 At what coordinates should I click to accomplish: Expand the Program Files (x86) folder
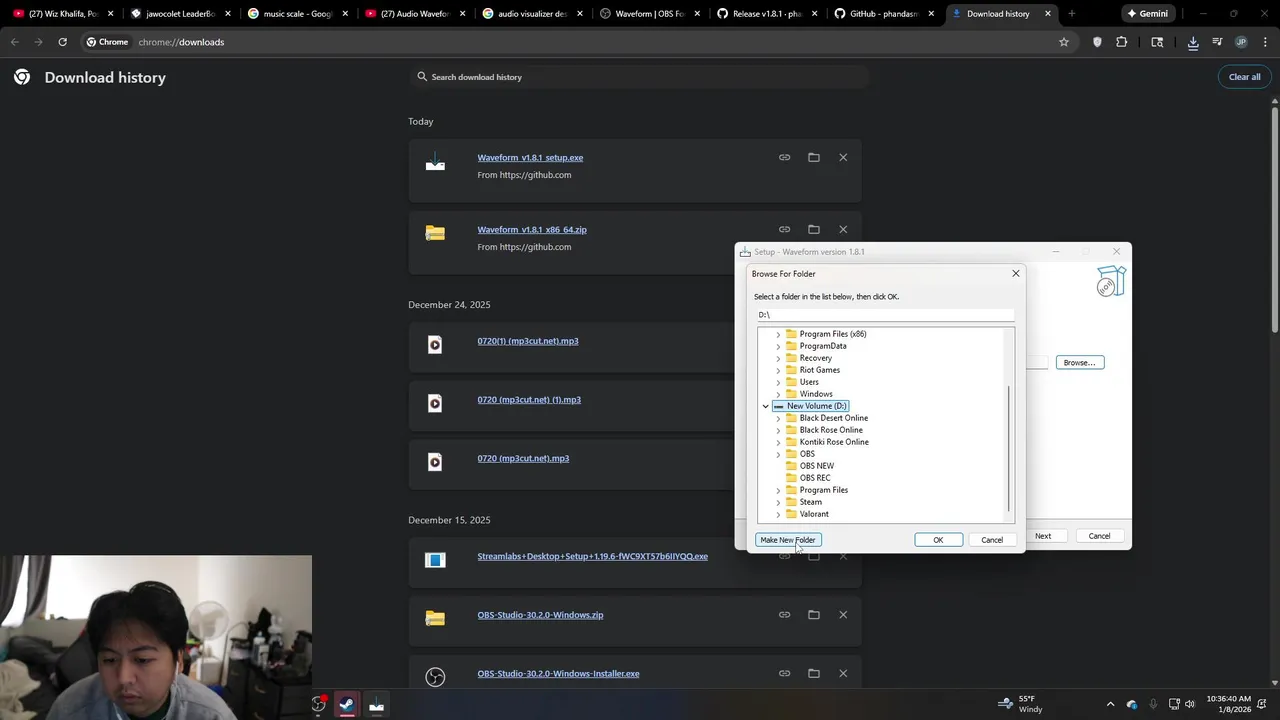(x=778, y=334)
